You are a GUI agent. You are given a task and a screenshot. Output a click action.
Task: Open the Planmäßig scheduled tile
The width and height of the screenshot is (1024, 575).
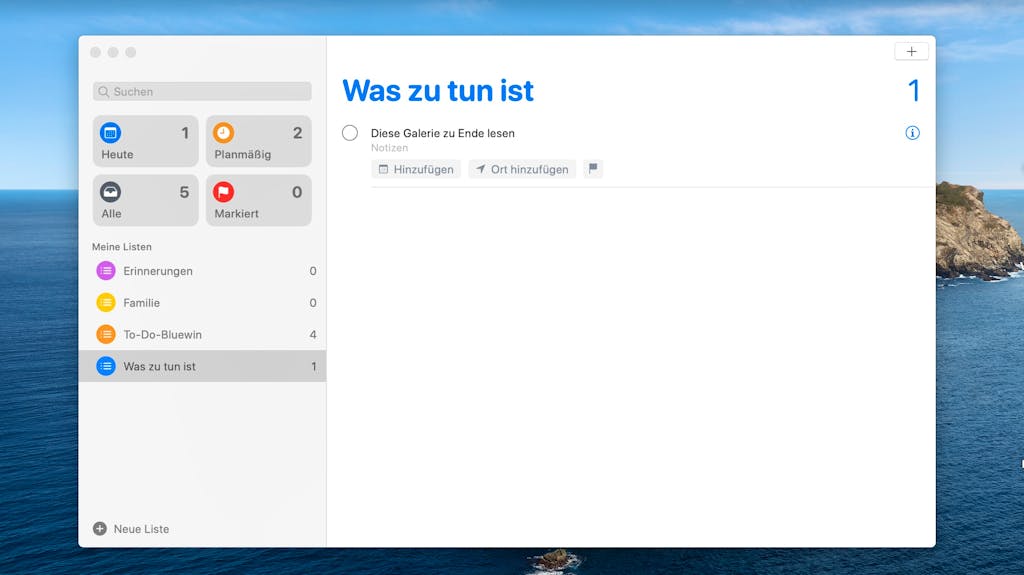point(259,141)
